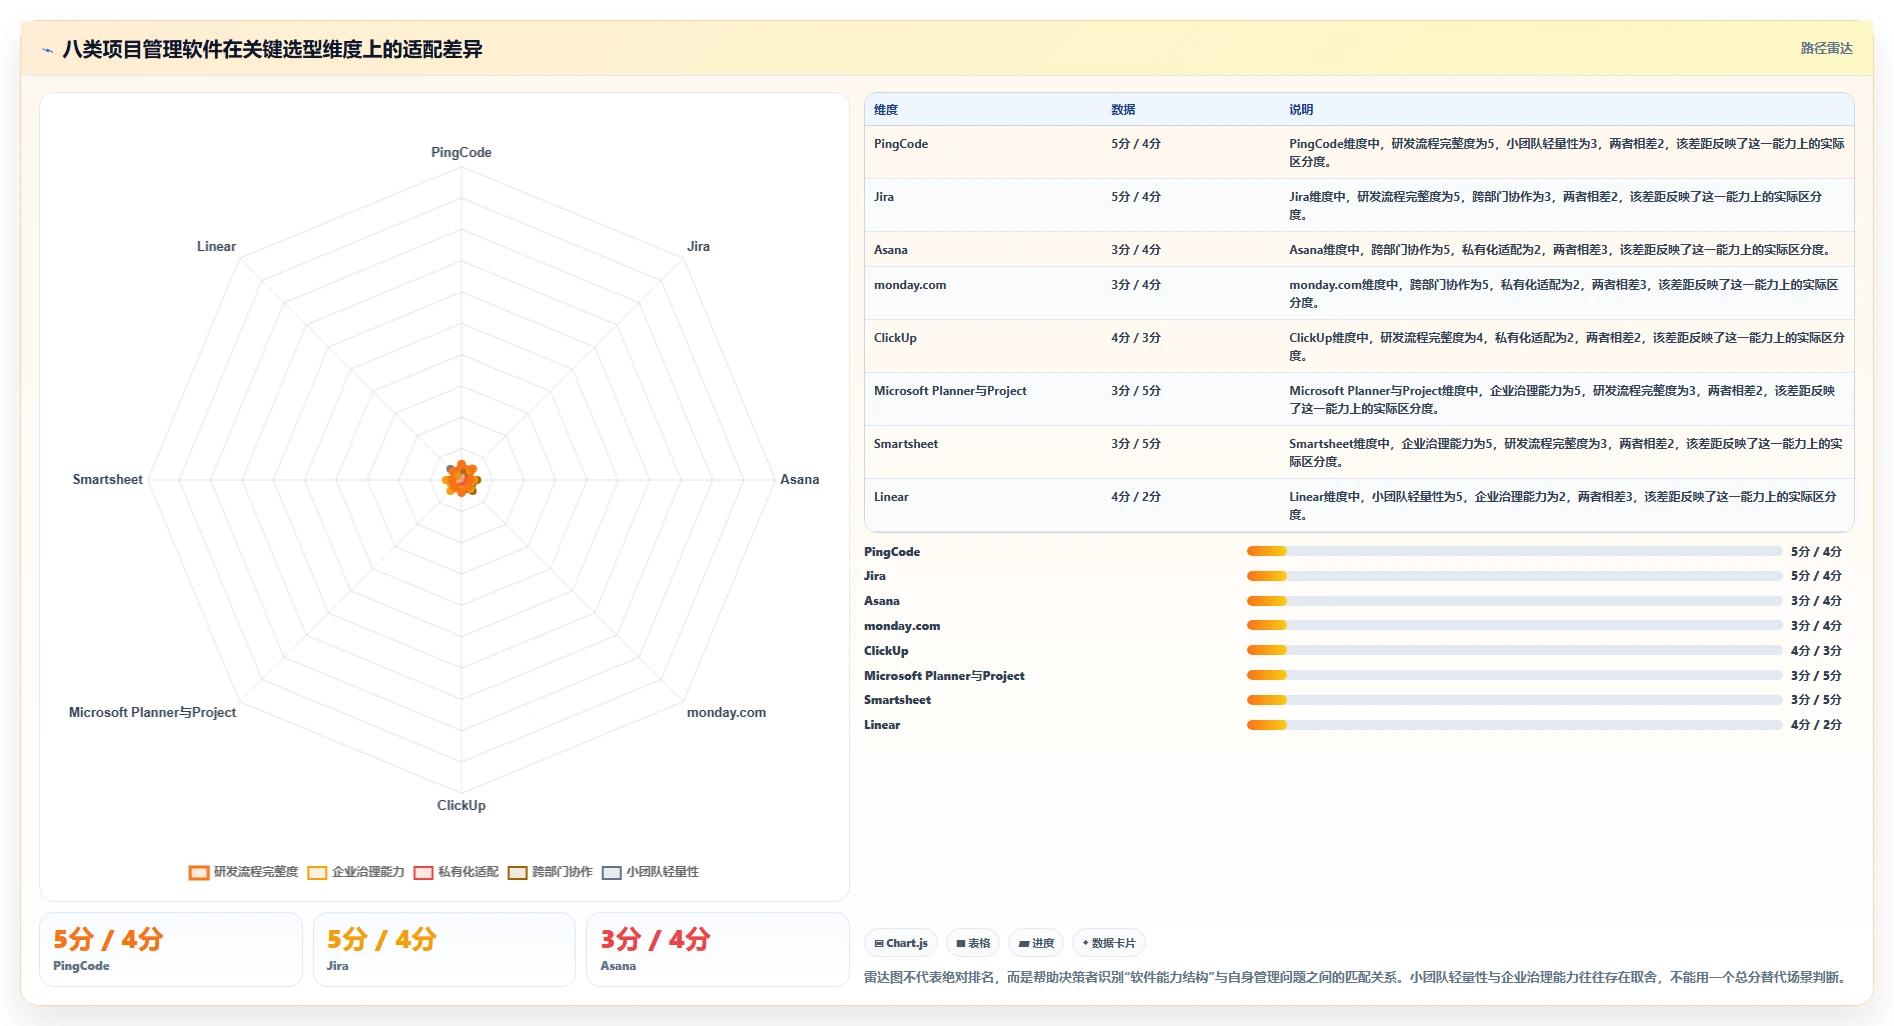The image size is (1894, 1026).
Task: Click the PingCode description text in the table
Action: 1566,153
